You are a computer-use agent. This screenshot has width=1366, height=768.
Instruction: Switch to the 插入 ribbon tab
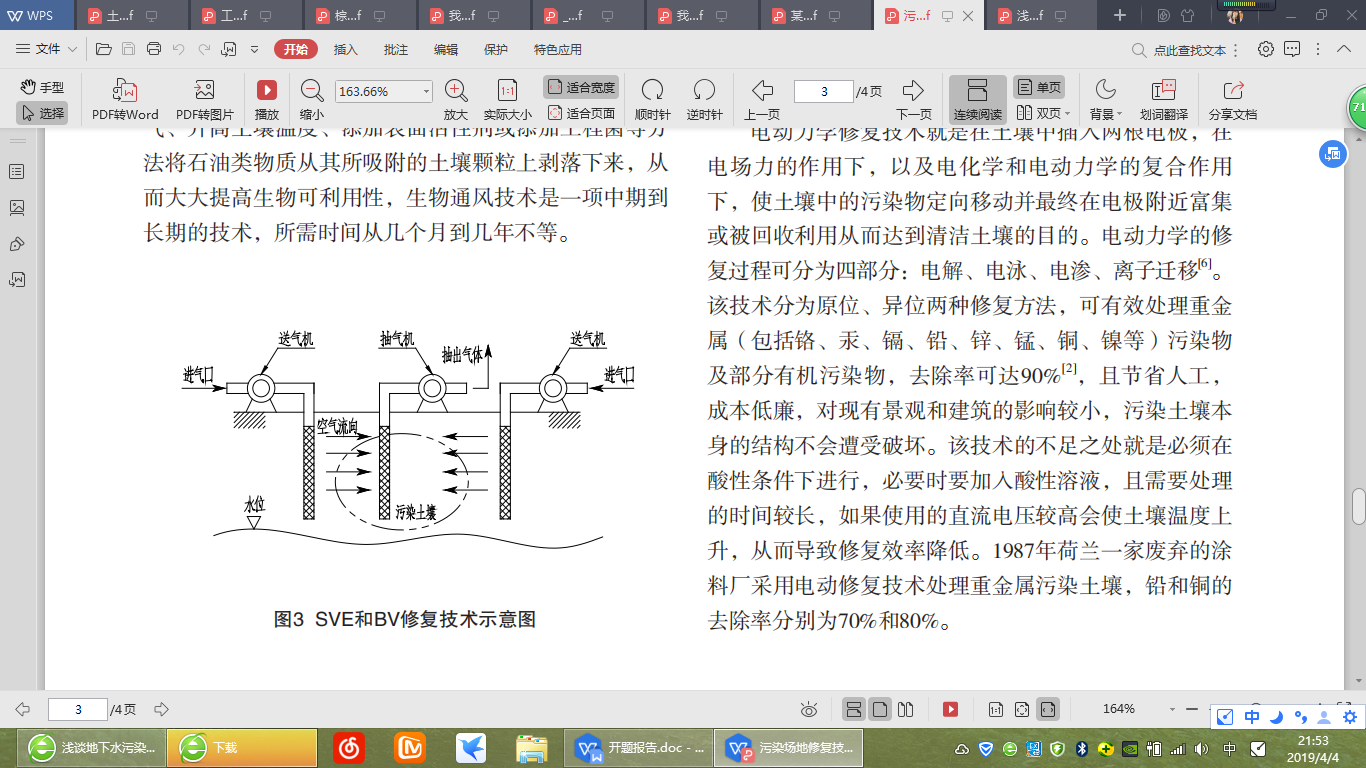[345, 49]
